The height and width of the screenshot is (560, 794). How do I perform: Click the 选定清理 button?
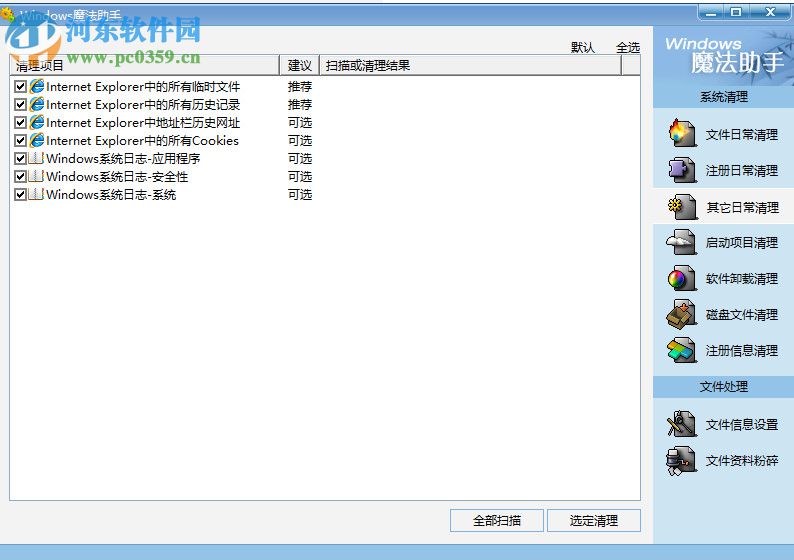[593, 521]
